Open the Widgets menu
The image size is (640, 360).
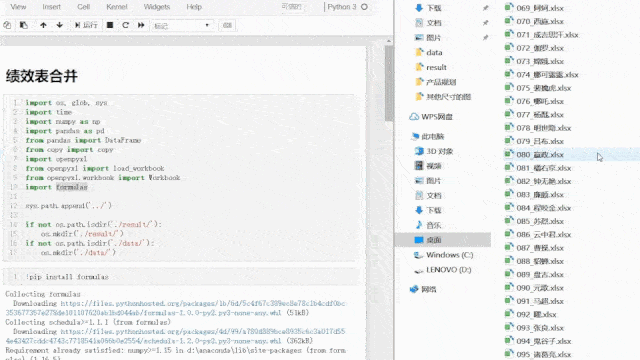[157, 7]
